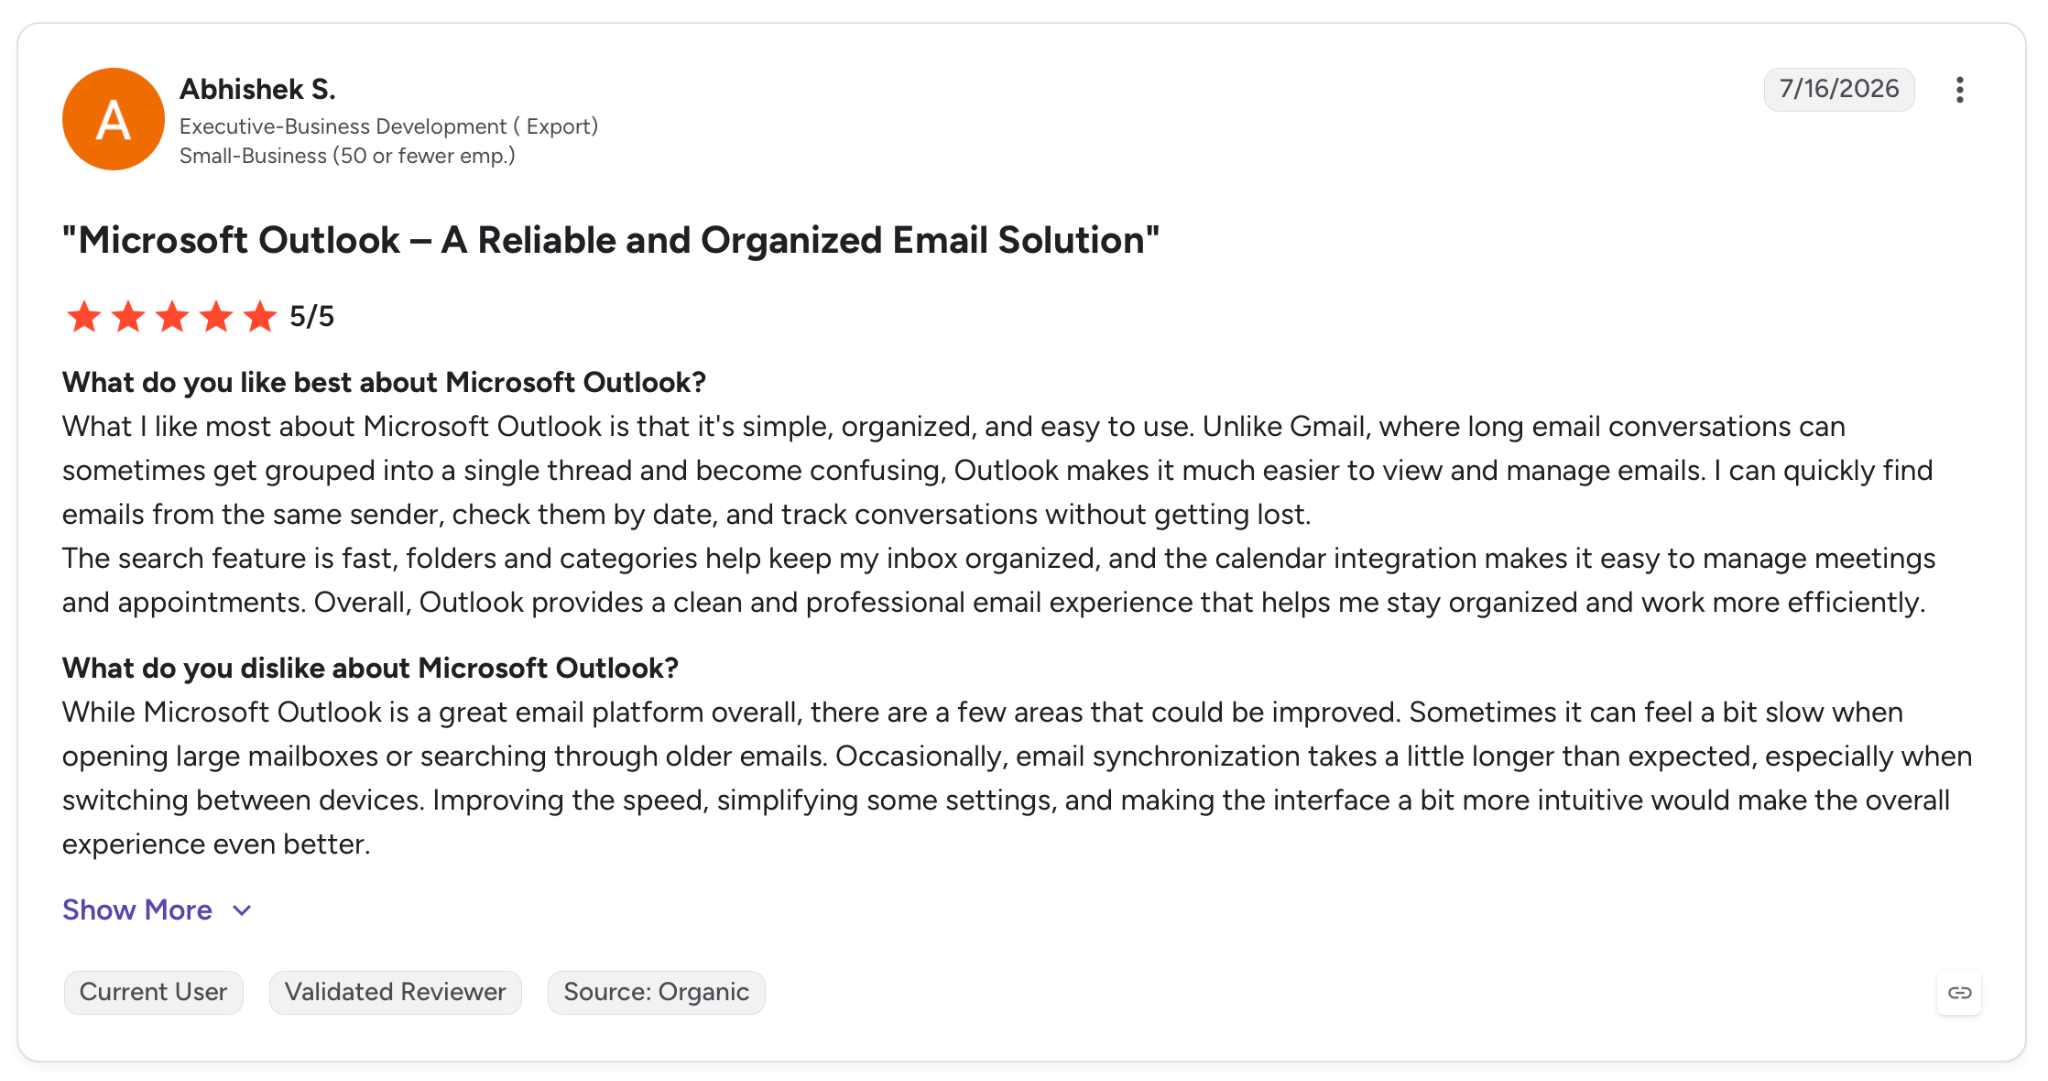
Task: Click 'What do you dislike' heading
Action: [x=370, y=668]
